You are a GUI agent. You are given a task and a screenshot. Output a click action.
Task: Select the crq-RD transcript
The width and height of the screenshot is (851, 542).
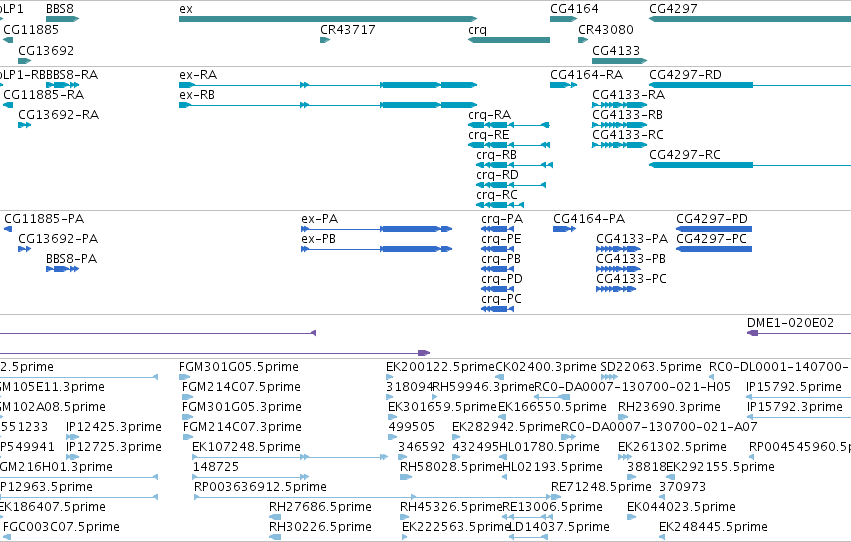[x=511, y=185]
